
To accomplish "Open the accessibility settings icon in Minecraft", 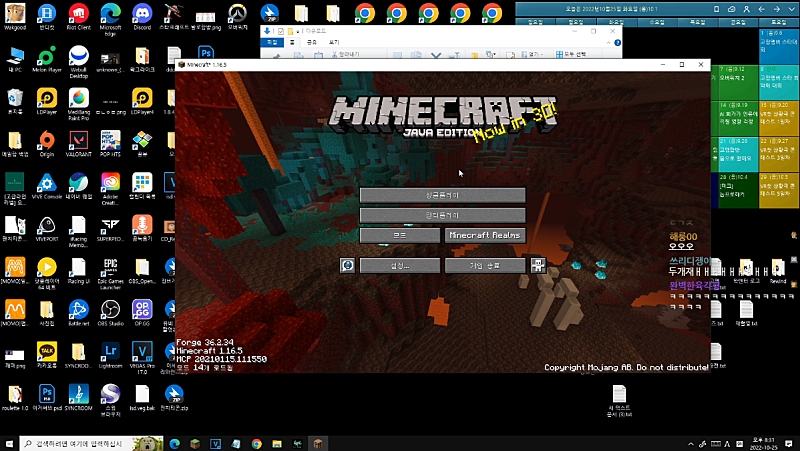I will (538, 265).
